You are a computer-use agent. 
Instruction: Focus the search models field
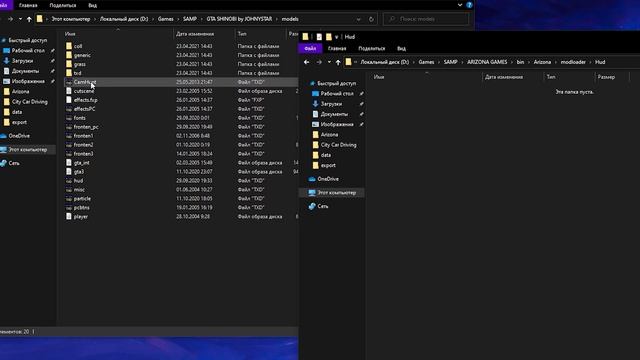point(426,19)
